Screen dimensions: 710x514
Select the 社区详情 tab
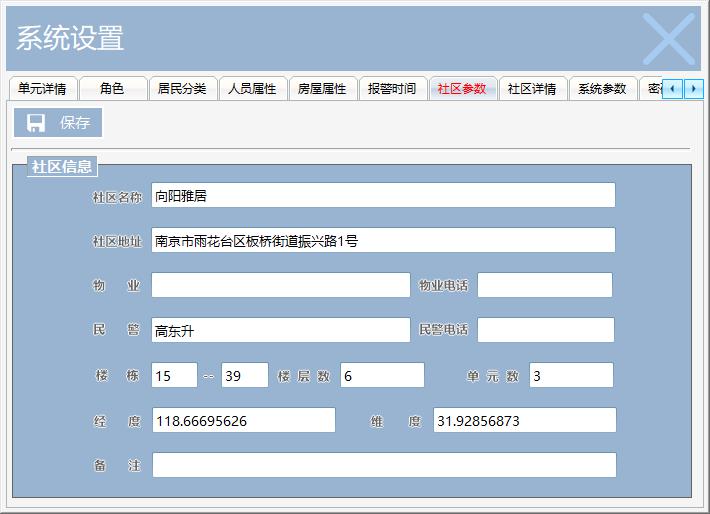coord(532,89)
